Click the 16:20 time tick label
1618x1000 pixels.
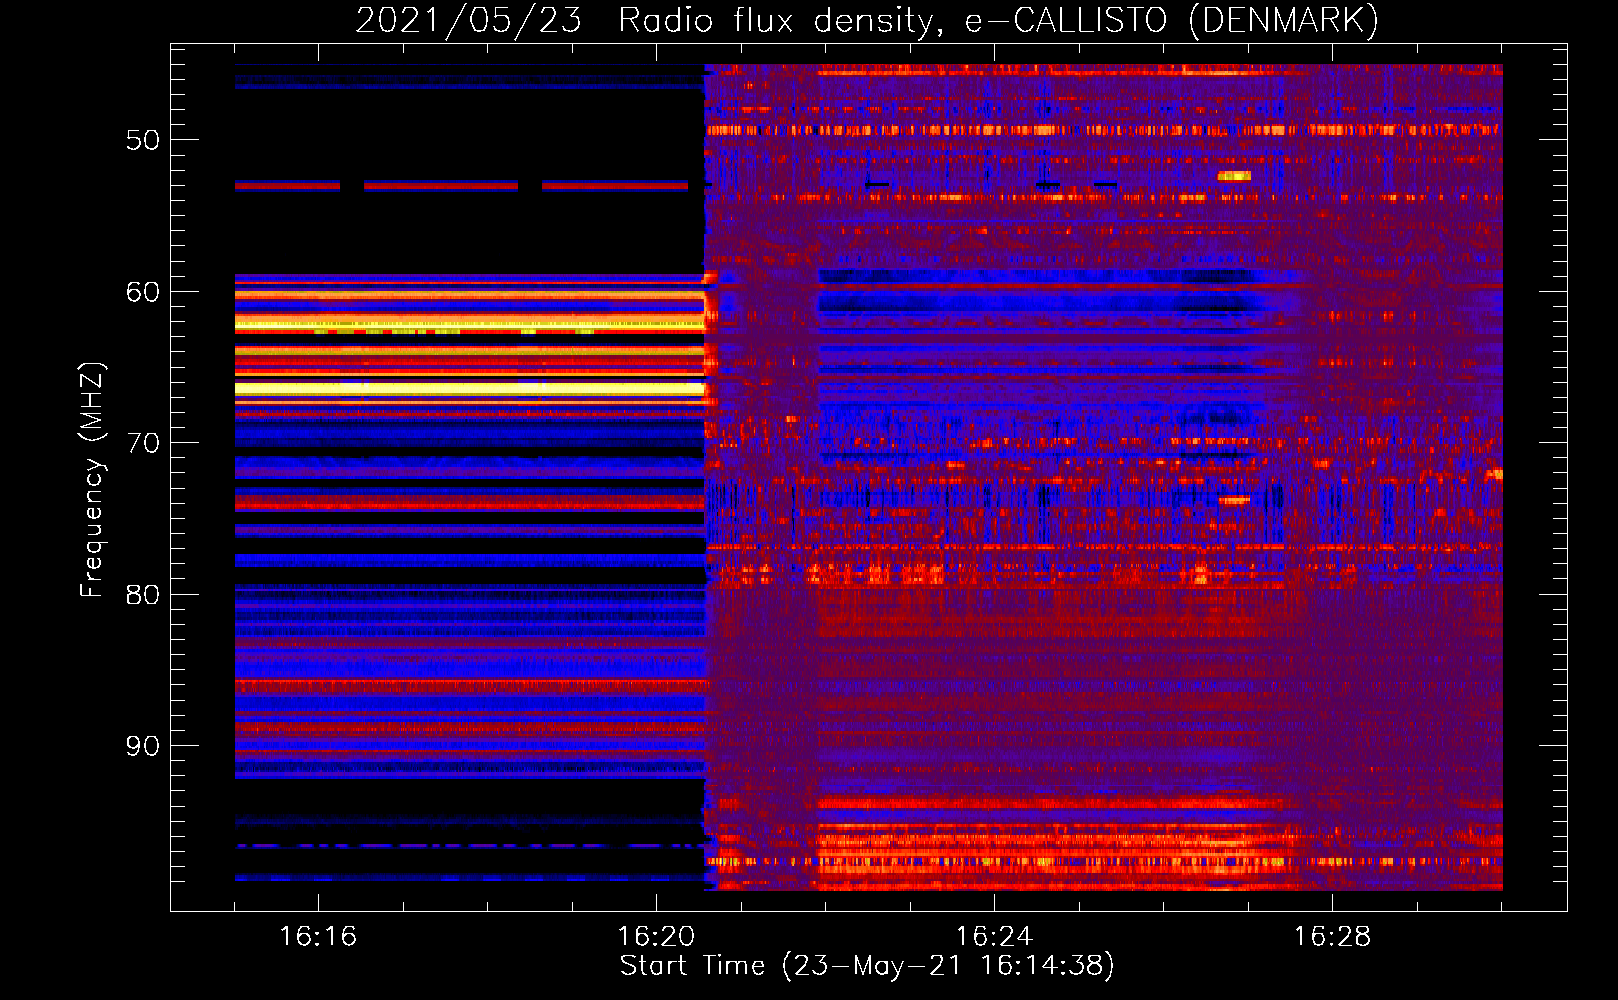656,936
